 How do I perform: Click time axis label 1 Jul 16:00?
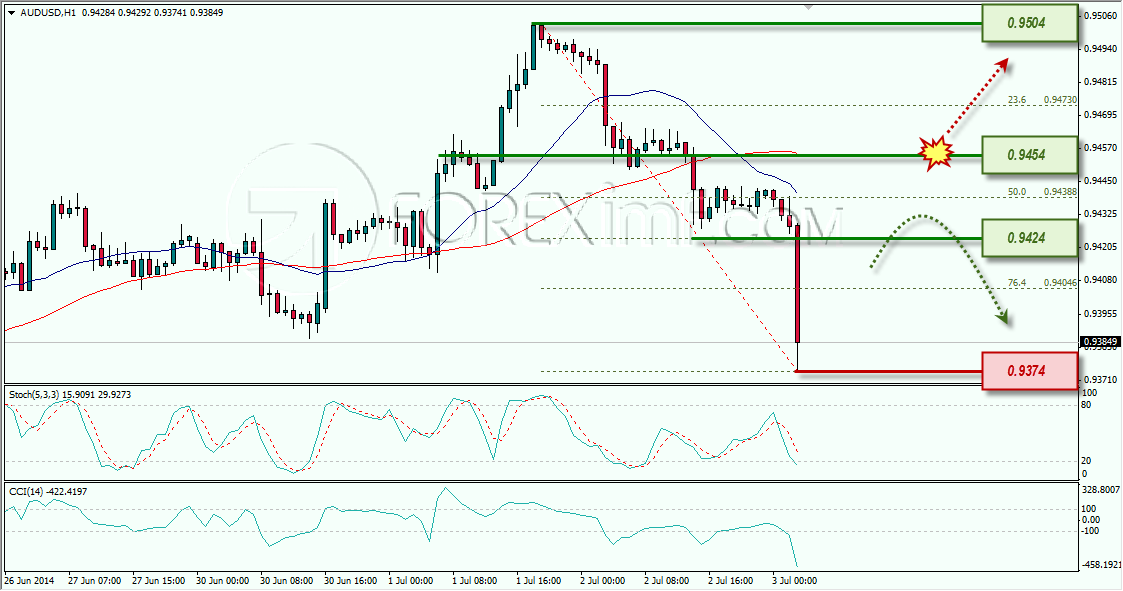(539, 580)
